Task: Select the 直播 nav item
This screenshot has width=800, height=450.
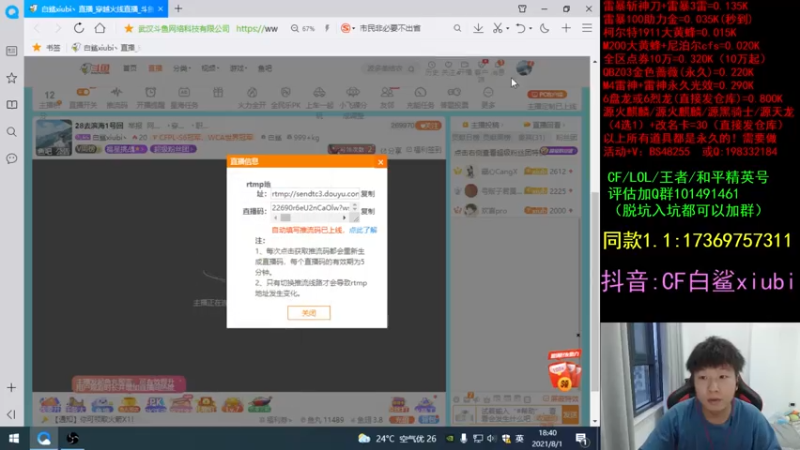Action: (155, 68)
